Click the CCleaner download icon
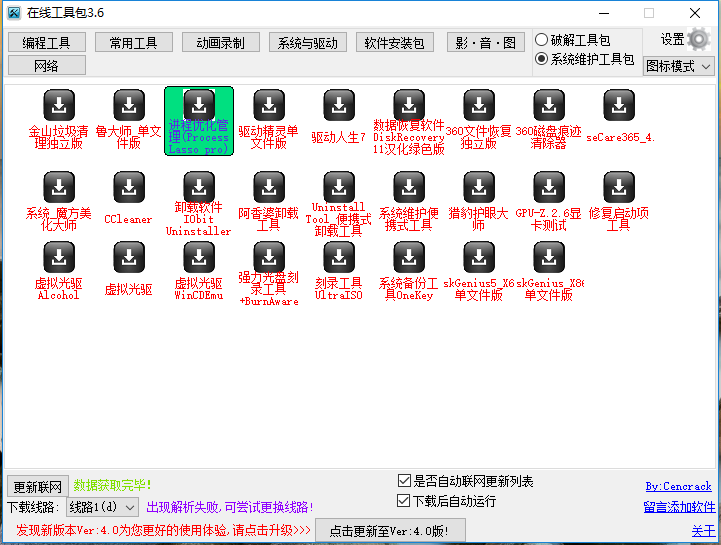721x545 pixels. tap(129, 187)
